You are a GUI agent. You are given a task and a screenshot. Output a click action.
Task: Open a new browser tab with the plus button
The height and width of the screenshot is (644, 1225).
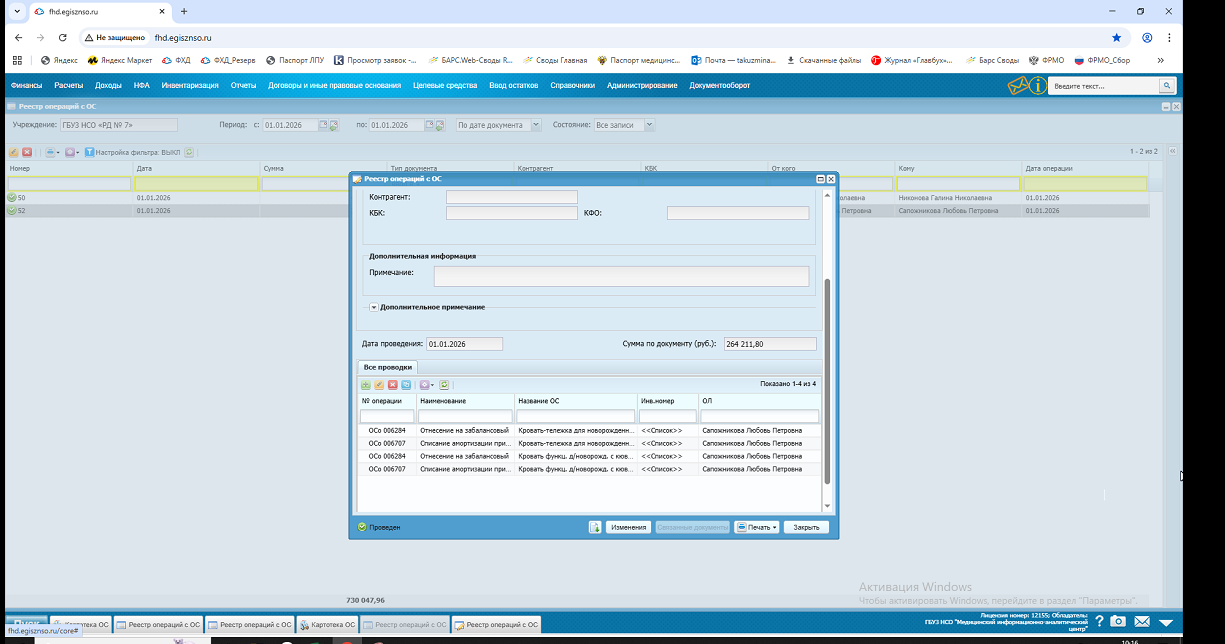tap(183, 11)
